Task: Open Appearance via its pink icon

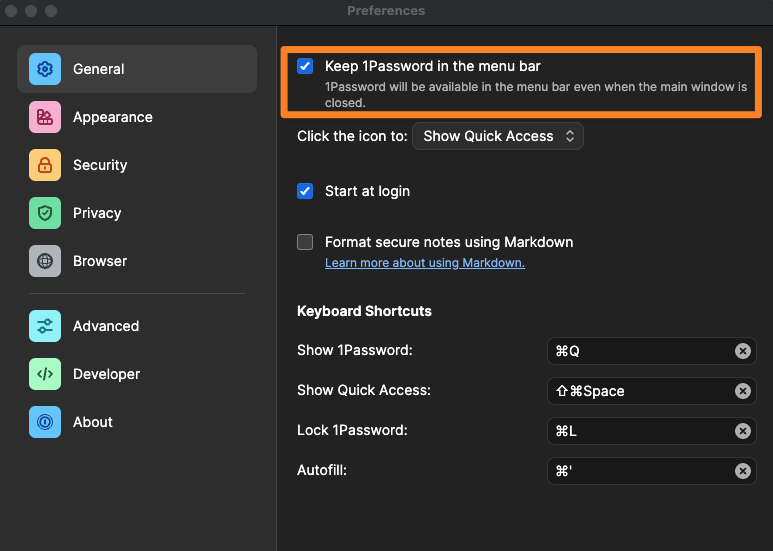Action: [x=45, y=117]
